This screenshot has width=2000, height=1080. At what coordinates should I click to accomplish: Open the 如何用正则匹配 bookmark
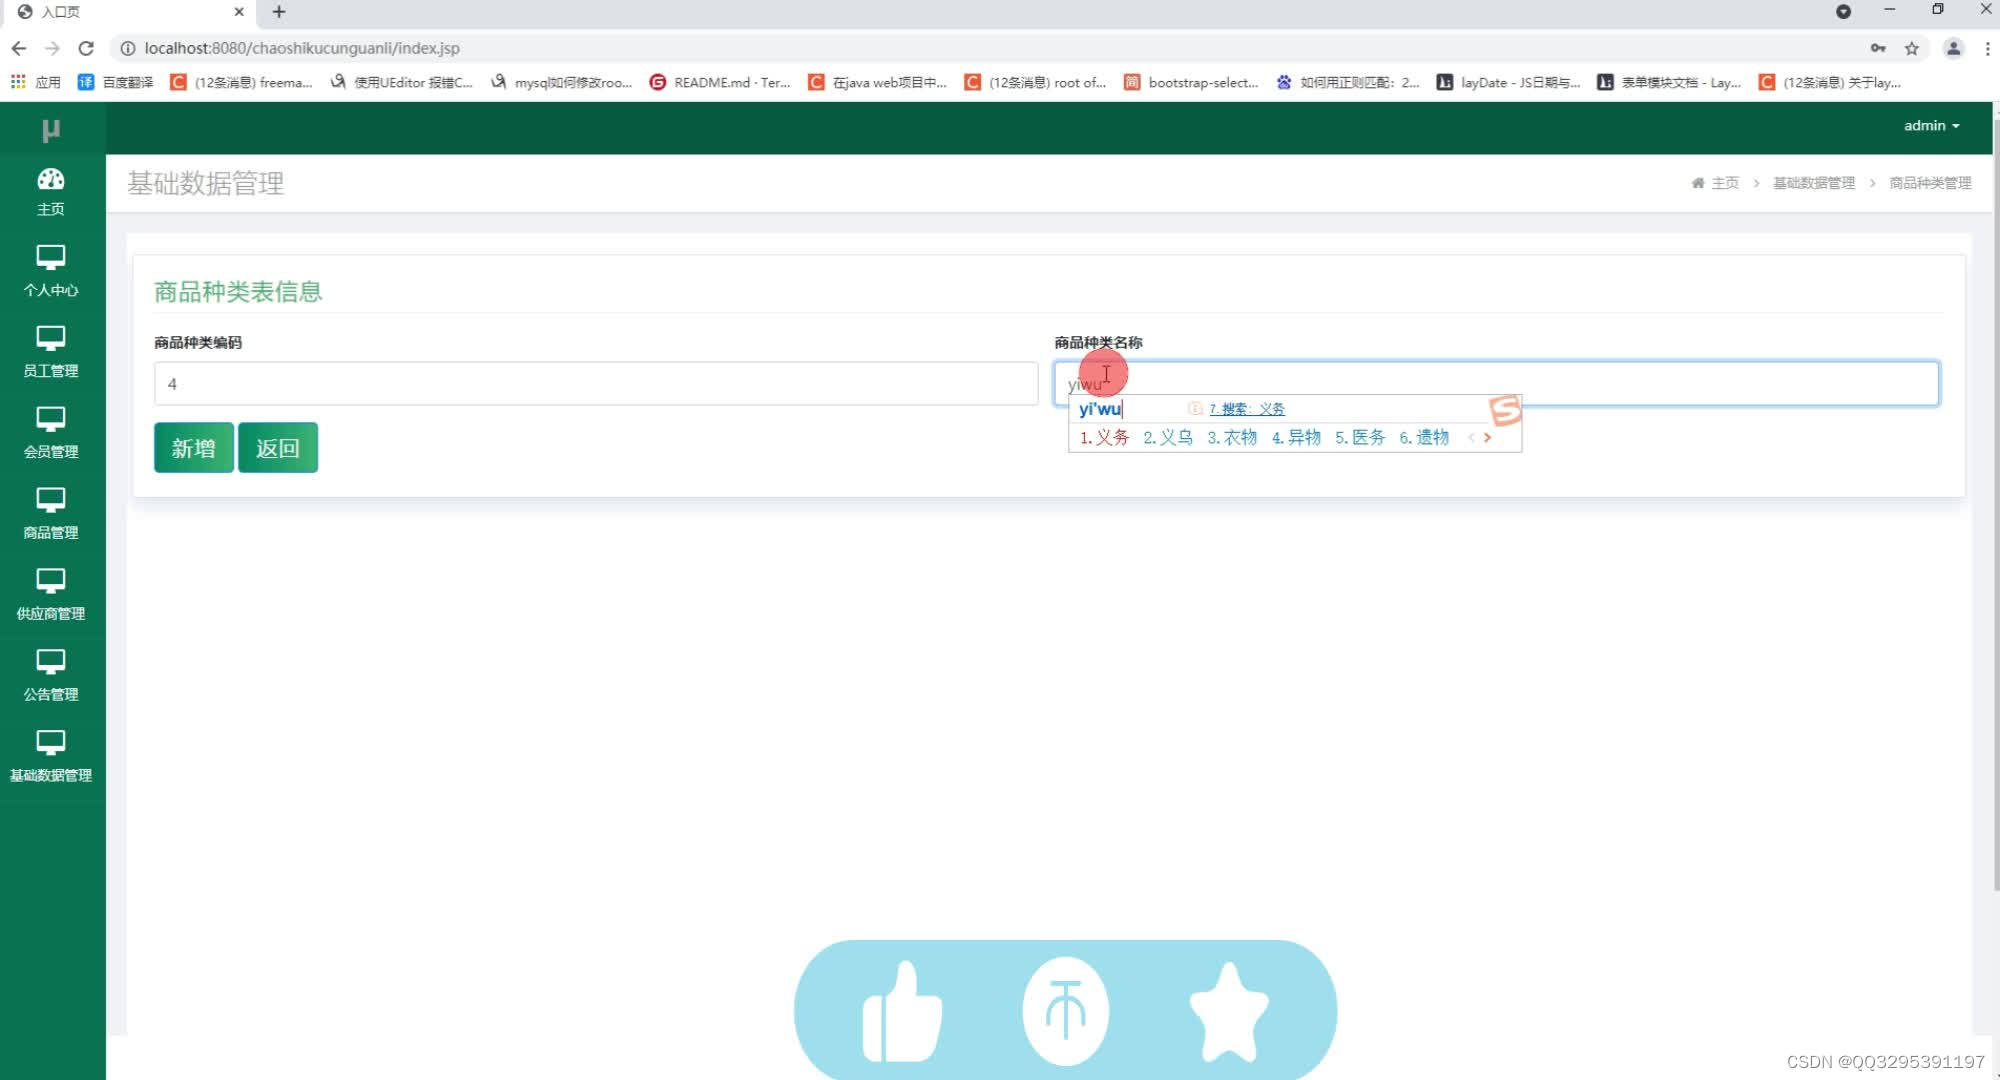click(1348, 82)
